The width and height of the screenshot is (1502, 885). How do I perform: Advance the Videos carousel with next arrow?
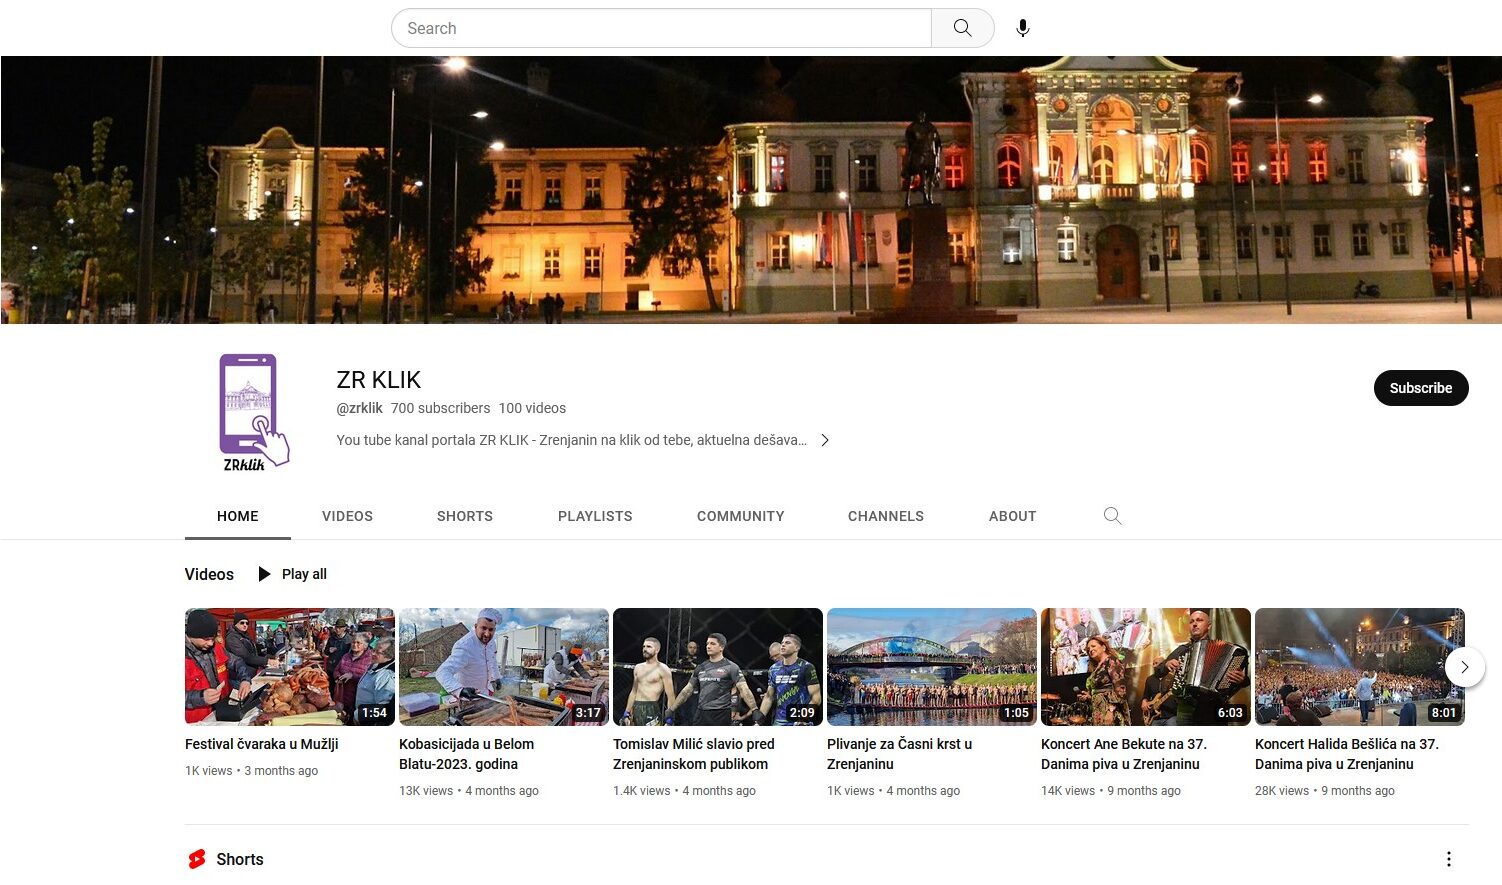pyautogui.click(x=1465, y=667)
